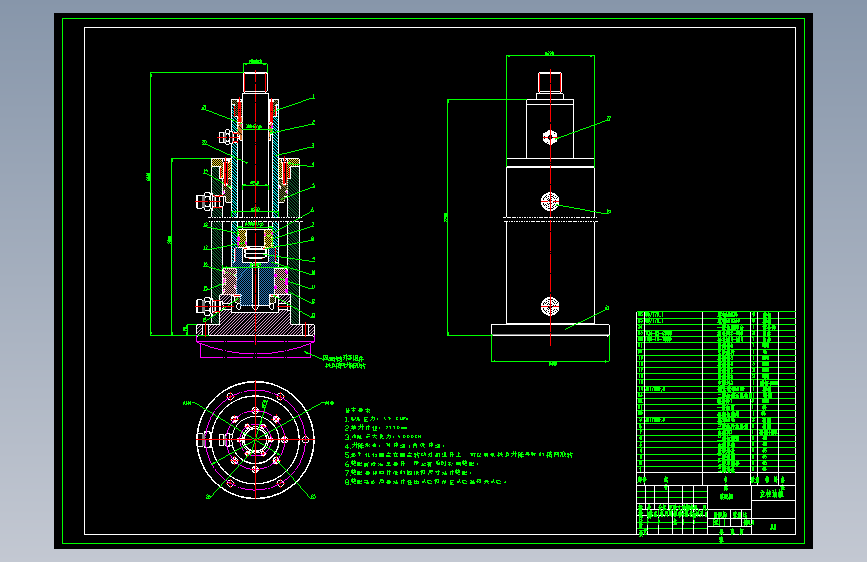Select the uppermost bolt fitting on section view's left
Image resolution: width=867 pixels, height=562 pixels.
pos(229,137)
